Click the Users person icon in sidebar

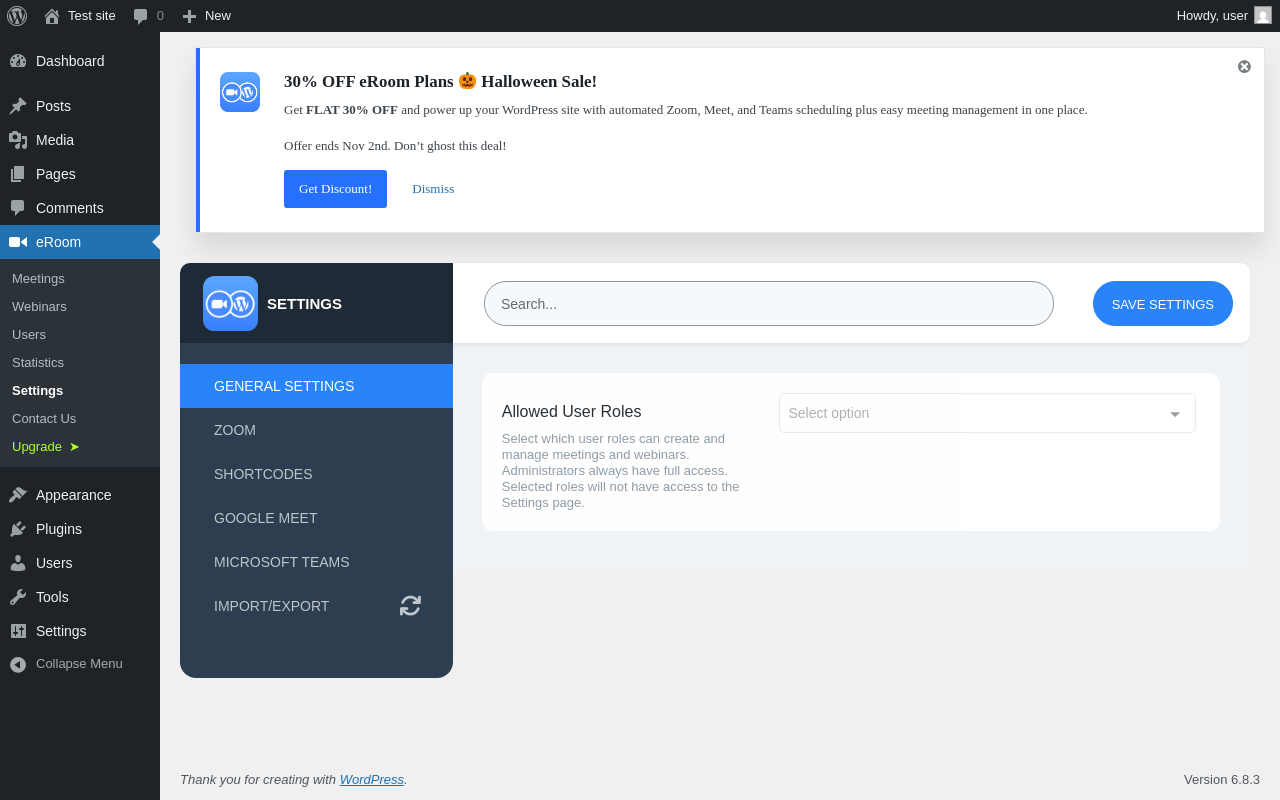tap(18, 563)
